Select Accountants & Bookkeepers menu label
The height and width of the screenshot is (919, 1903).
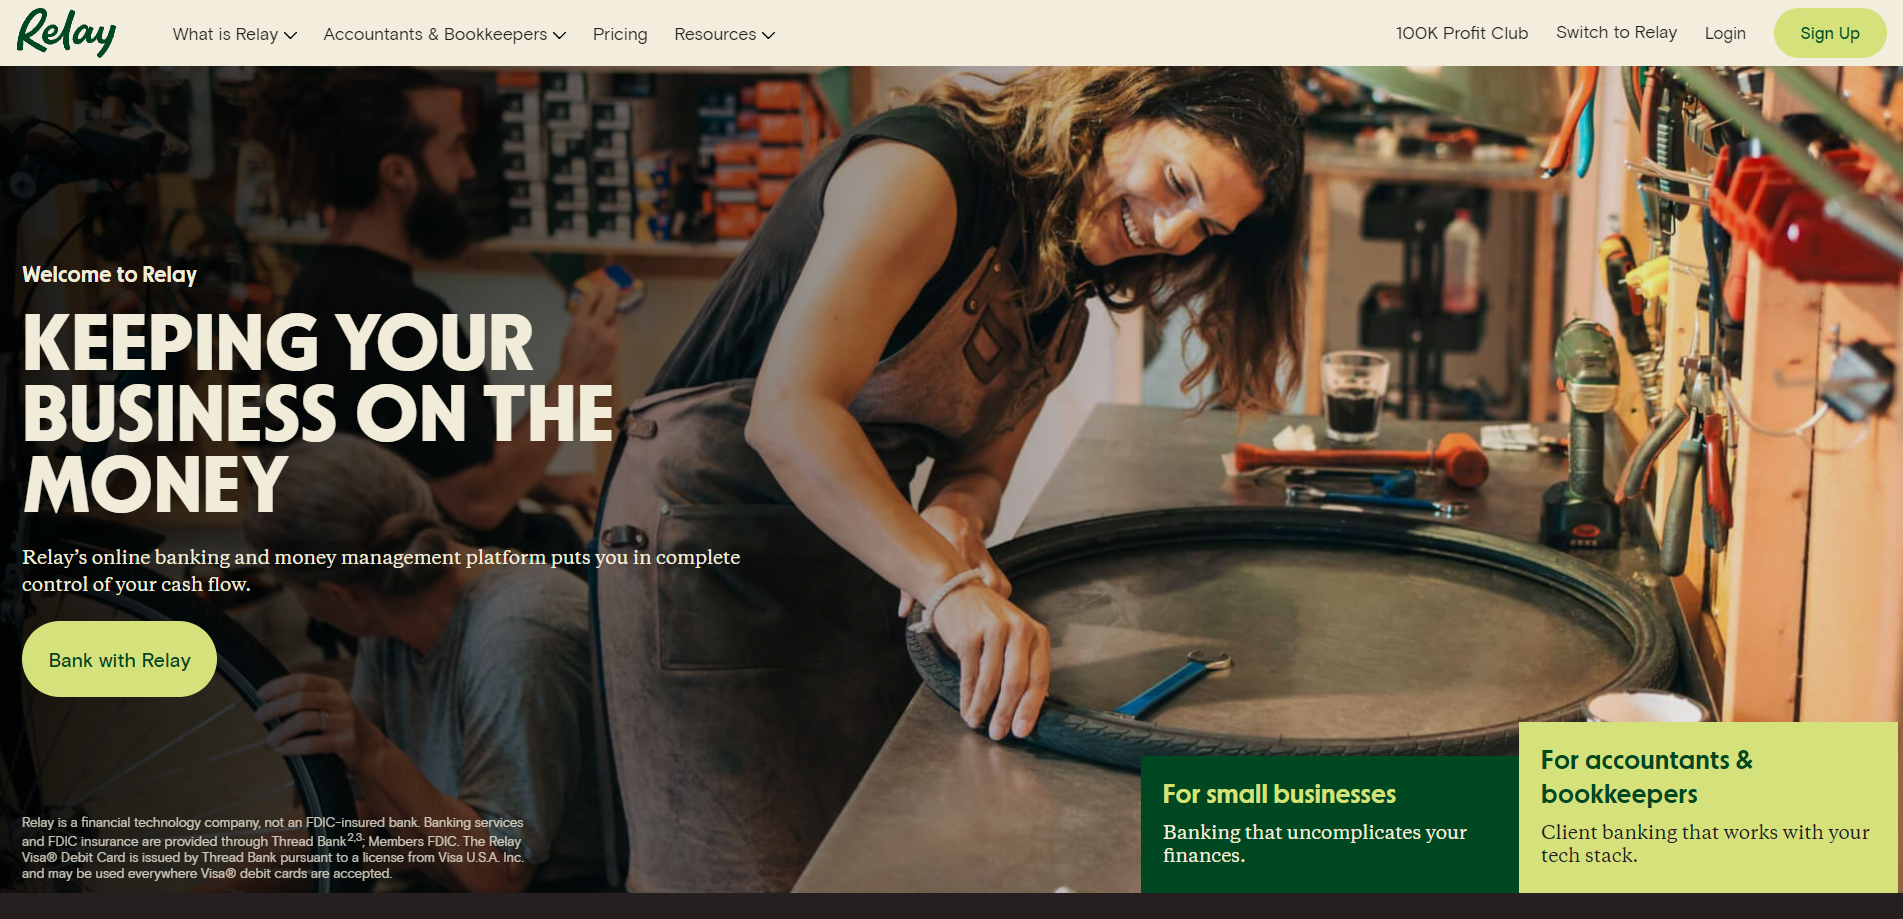435,34
